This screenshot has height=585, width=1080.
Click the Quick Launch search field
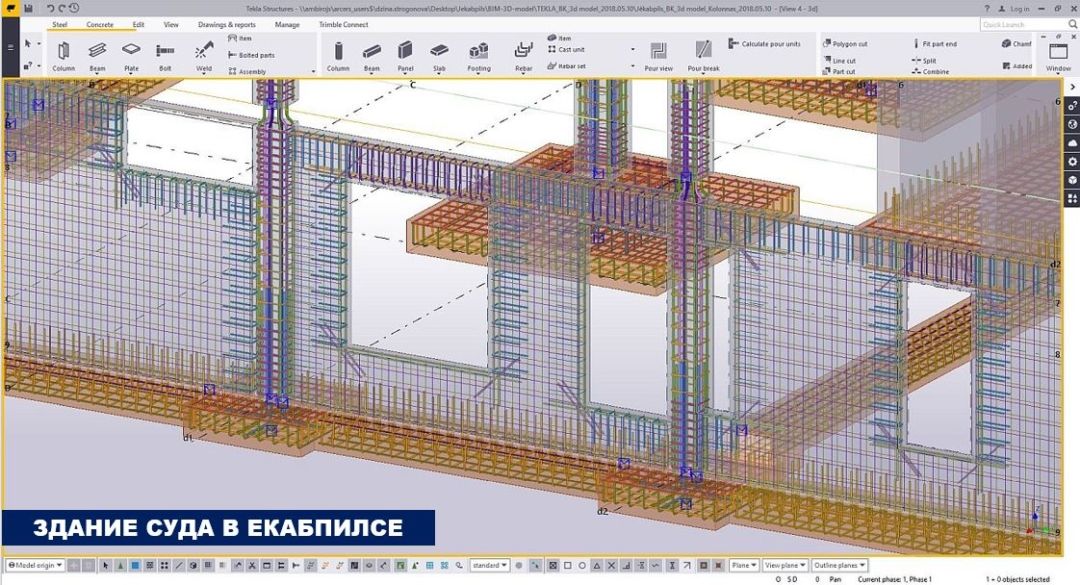click(1018, 24)
